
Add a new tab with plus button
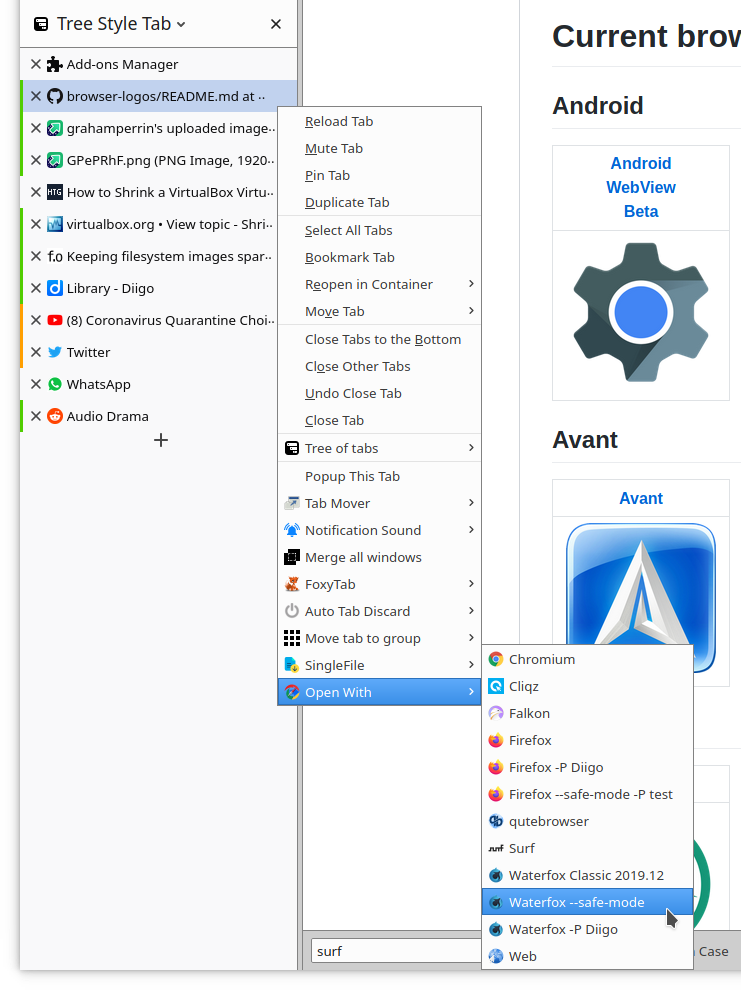(x=161, y=440)
